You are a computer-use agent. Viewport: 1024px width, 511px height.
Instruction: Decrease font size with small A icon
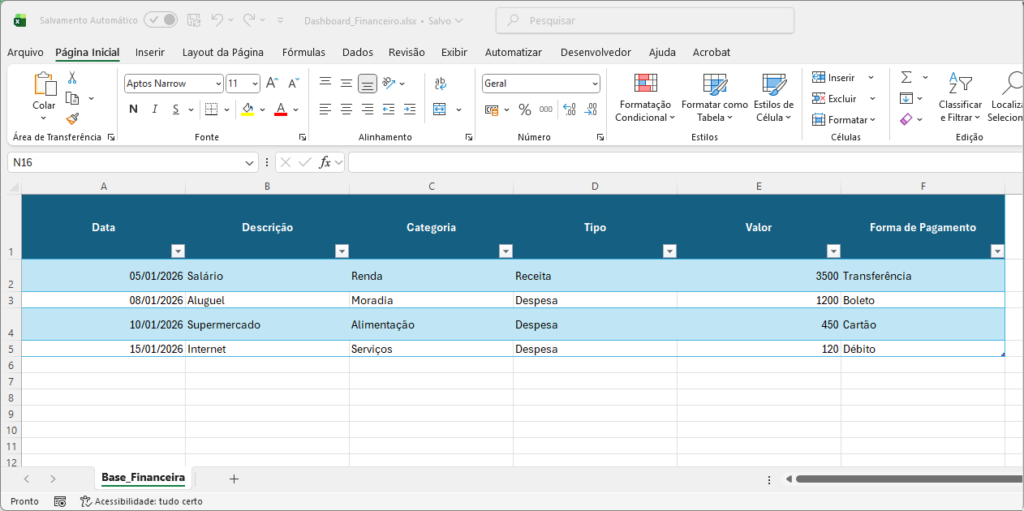(294, 84)
